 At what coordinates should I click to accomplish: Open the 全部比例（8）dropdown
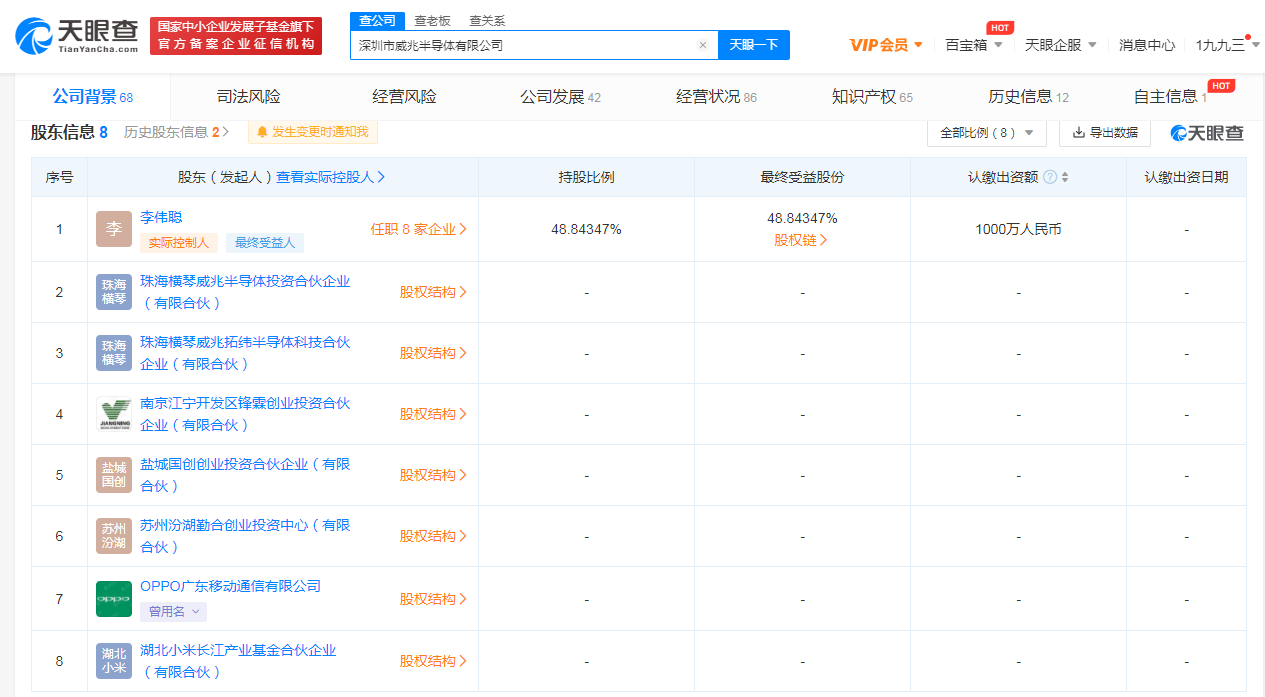click(986, 133)
